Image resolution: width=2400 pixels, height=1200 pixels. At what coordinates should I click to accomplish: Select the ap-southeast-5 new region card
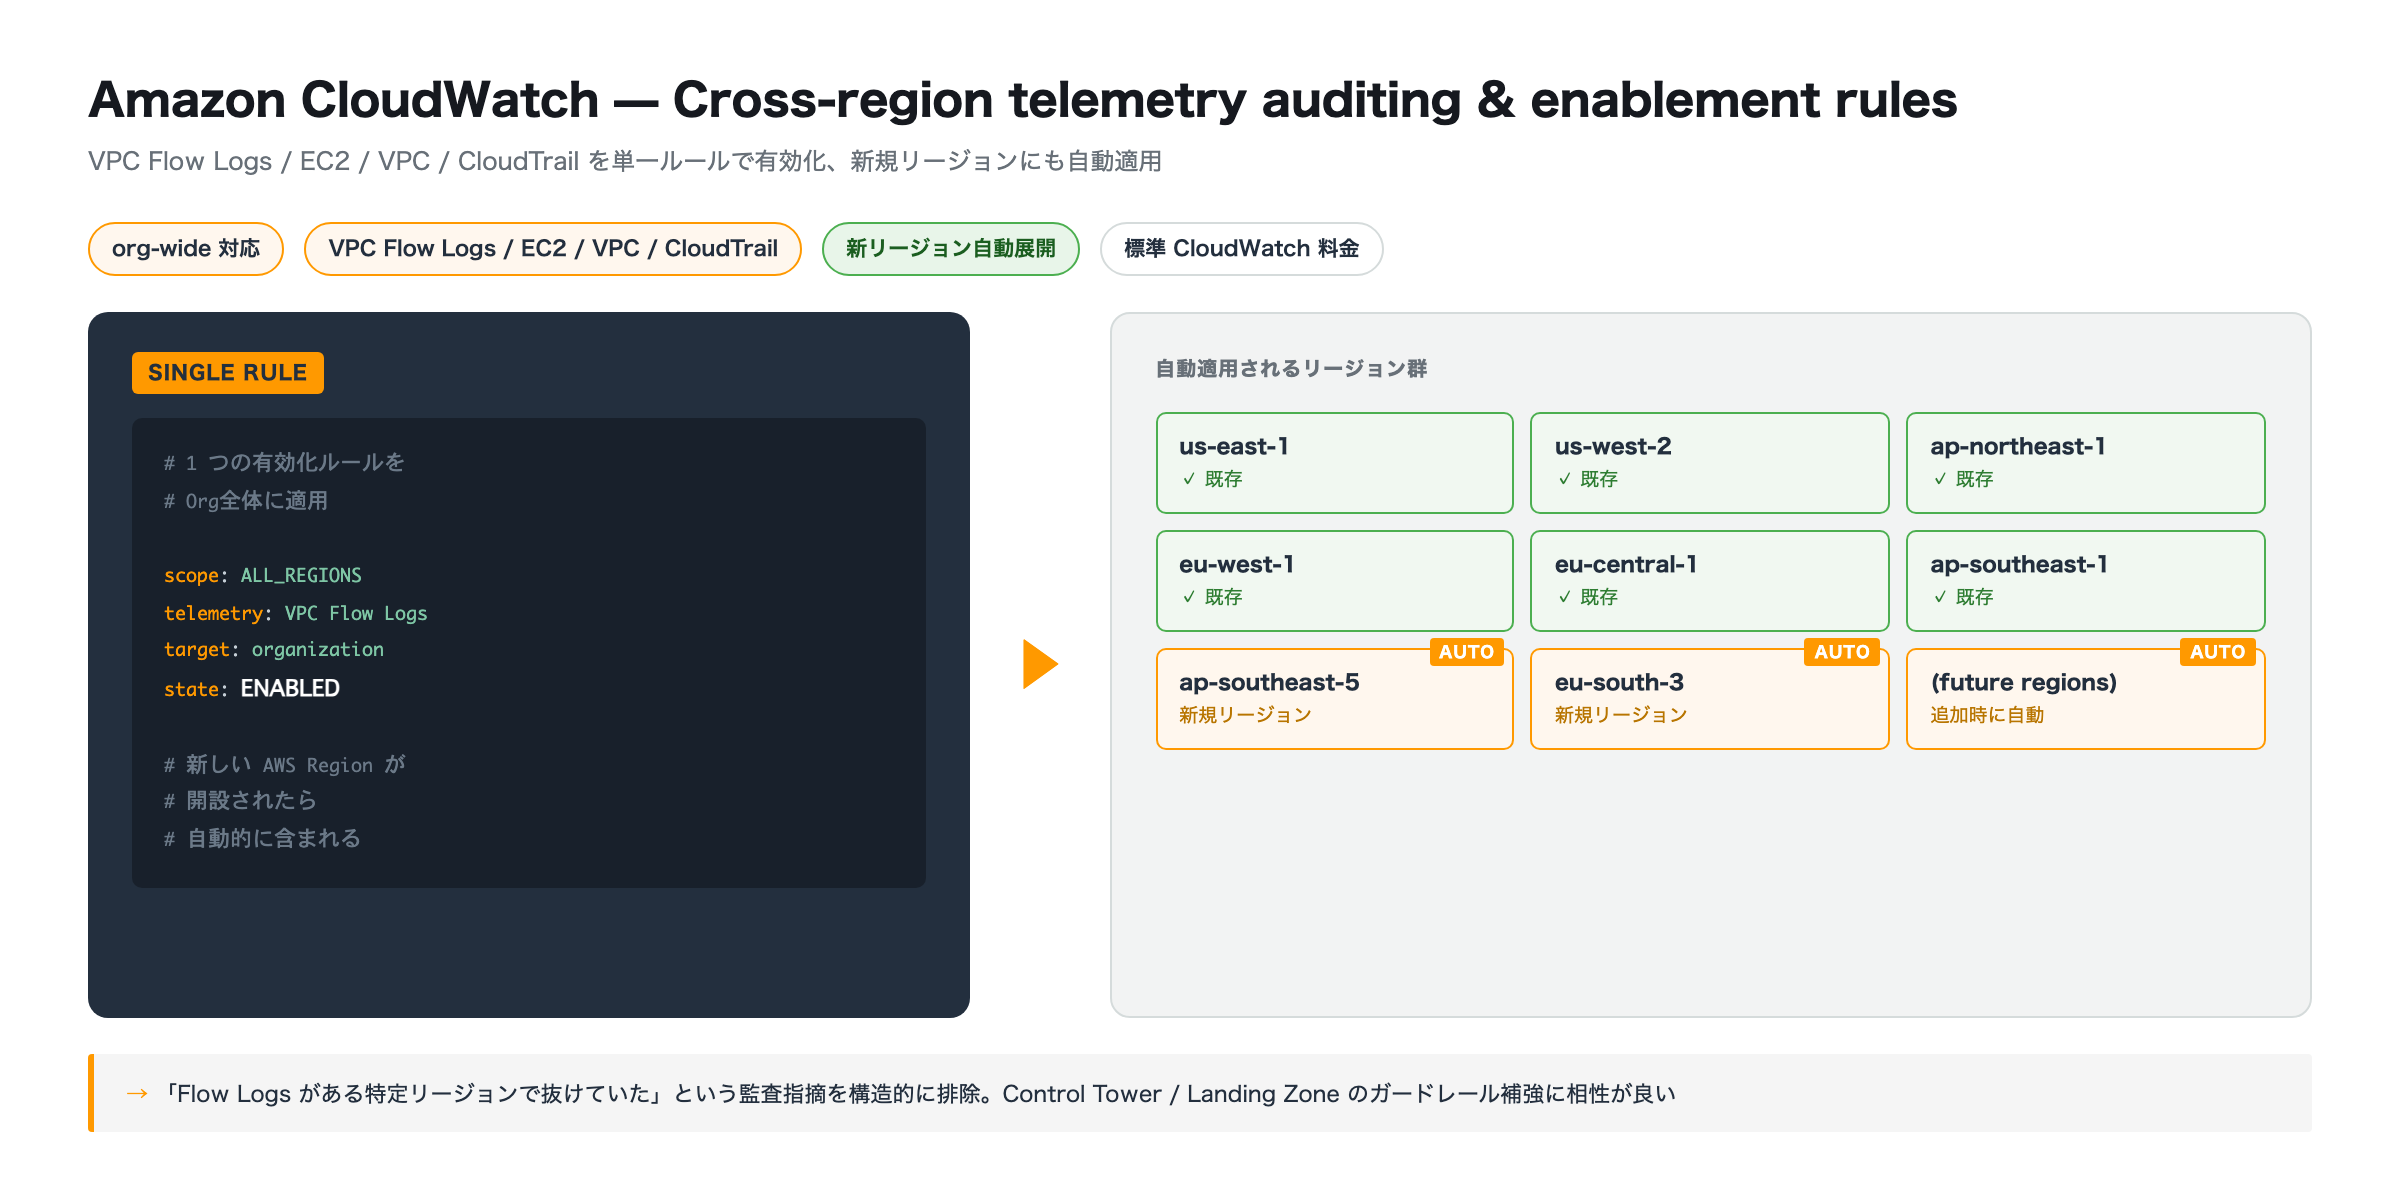1335,699
